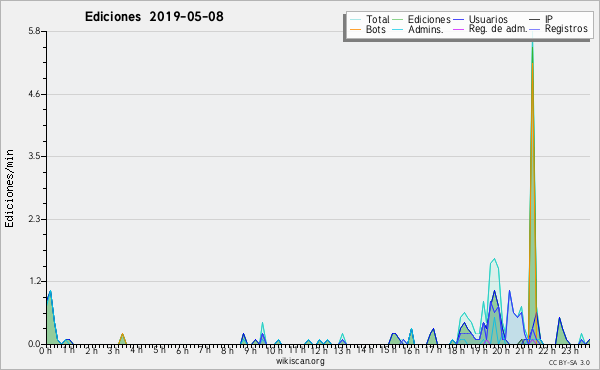Select the 'Usuarios' legend entry
Viewport: 600px width, 370px height.
tap(481, 19)
